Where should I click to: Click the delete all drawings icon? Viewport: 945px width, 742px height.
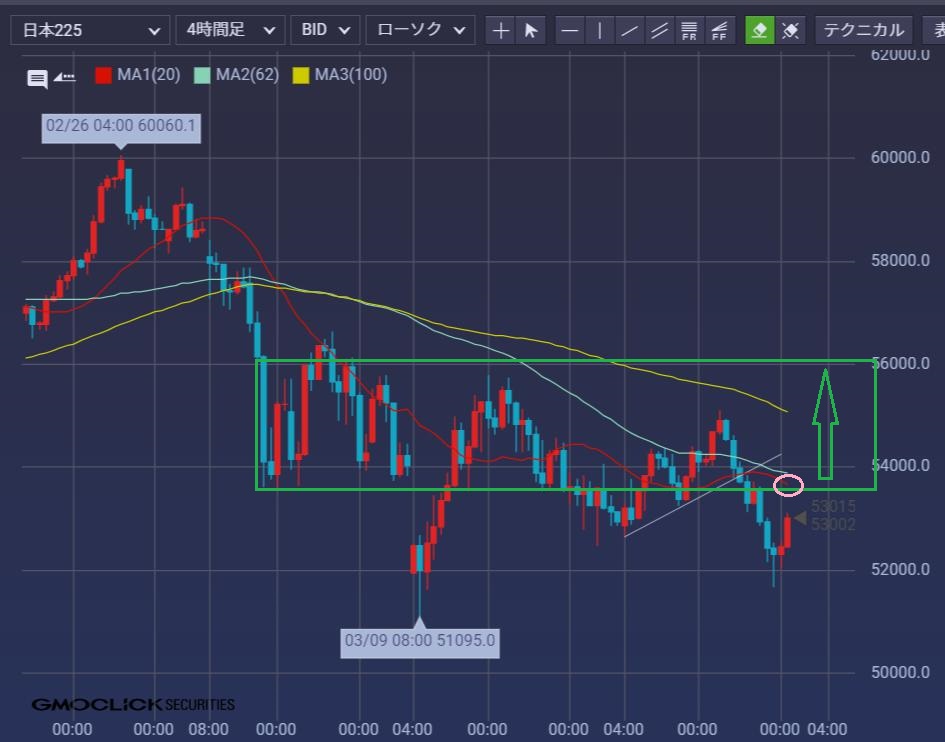pos(790,30)
